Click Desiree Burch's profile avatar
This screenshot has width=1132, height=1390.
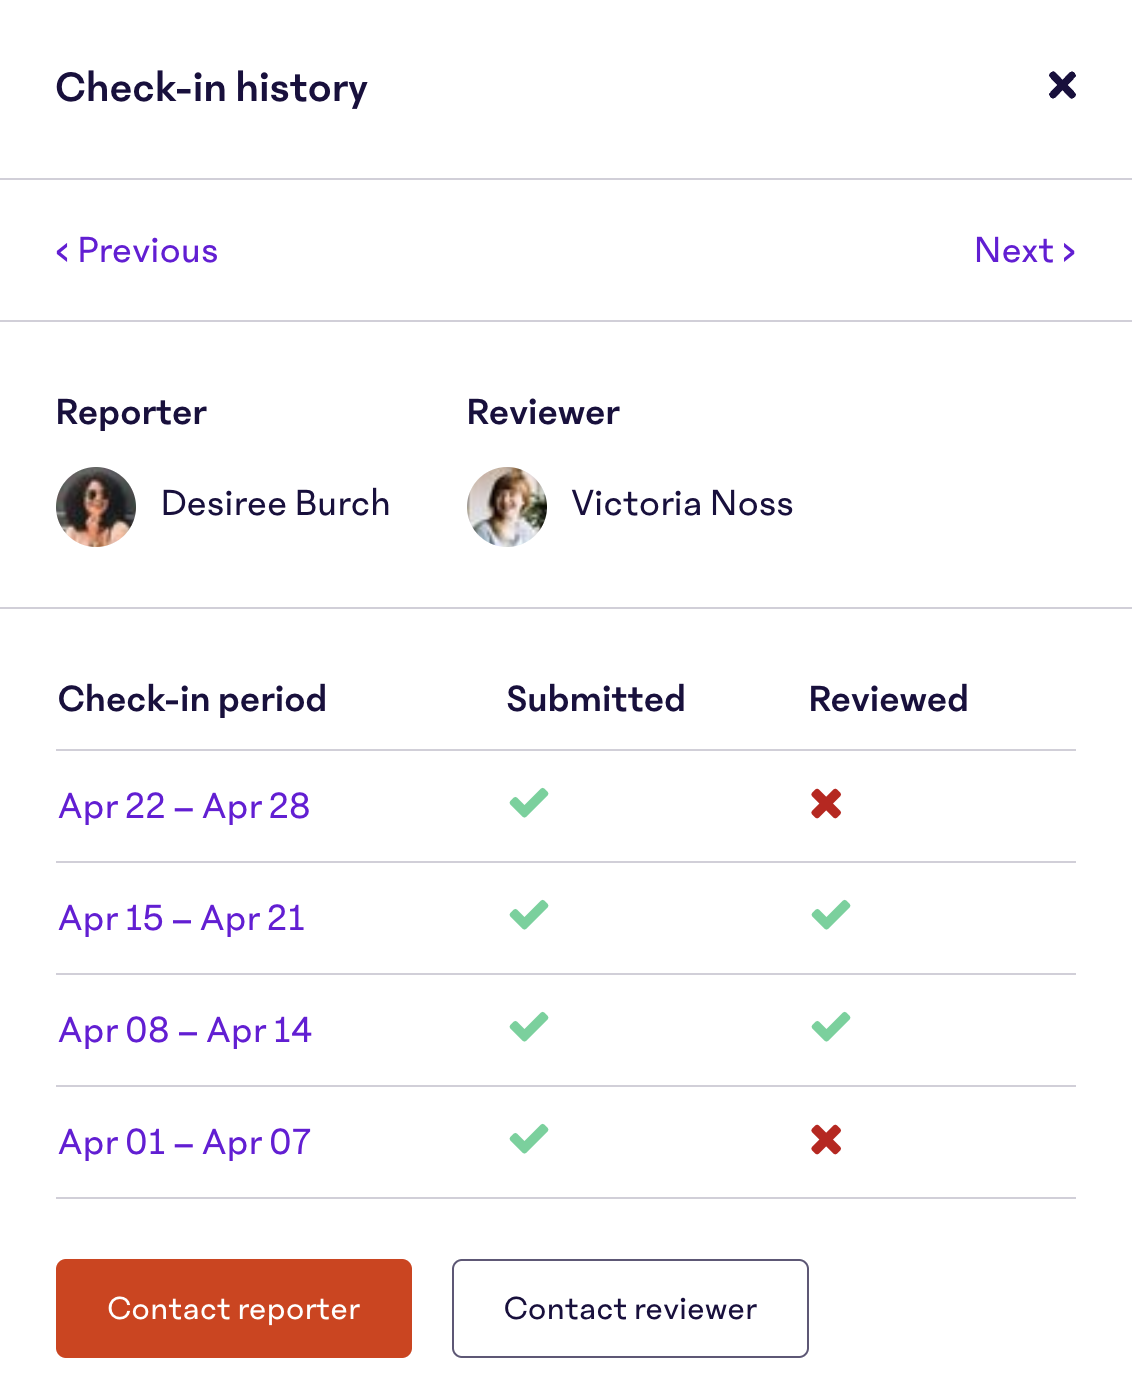96,507
